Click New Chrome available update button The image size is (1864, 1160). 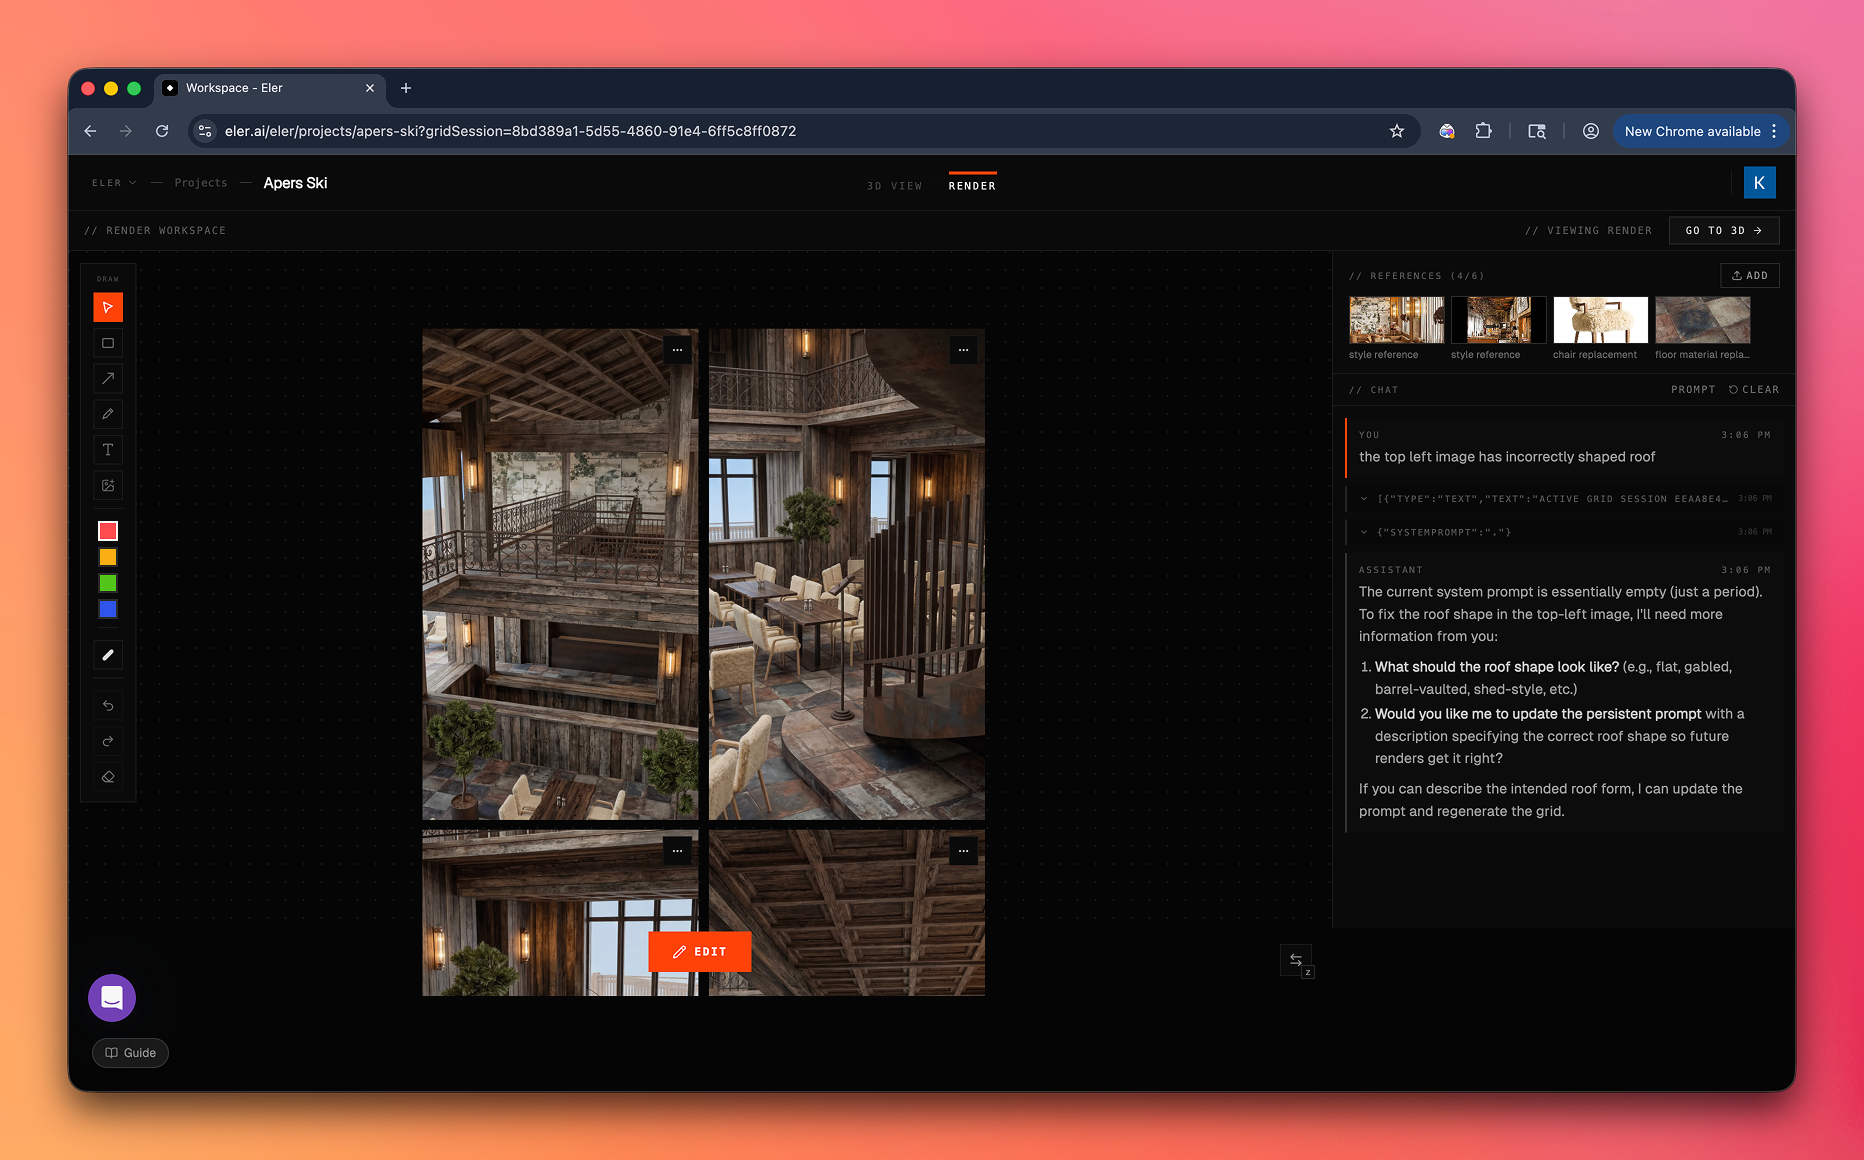pos(1692,131)
